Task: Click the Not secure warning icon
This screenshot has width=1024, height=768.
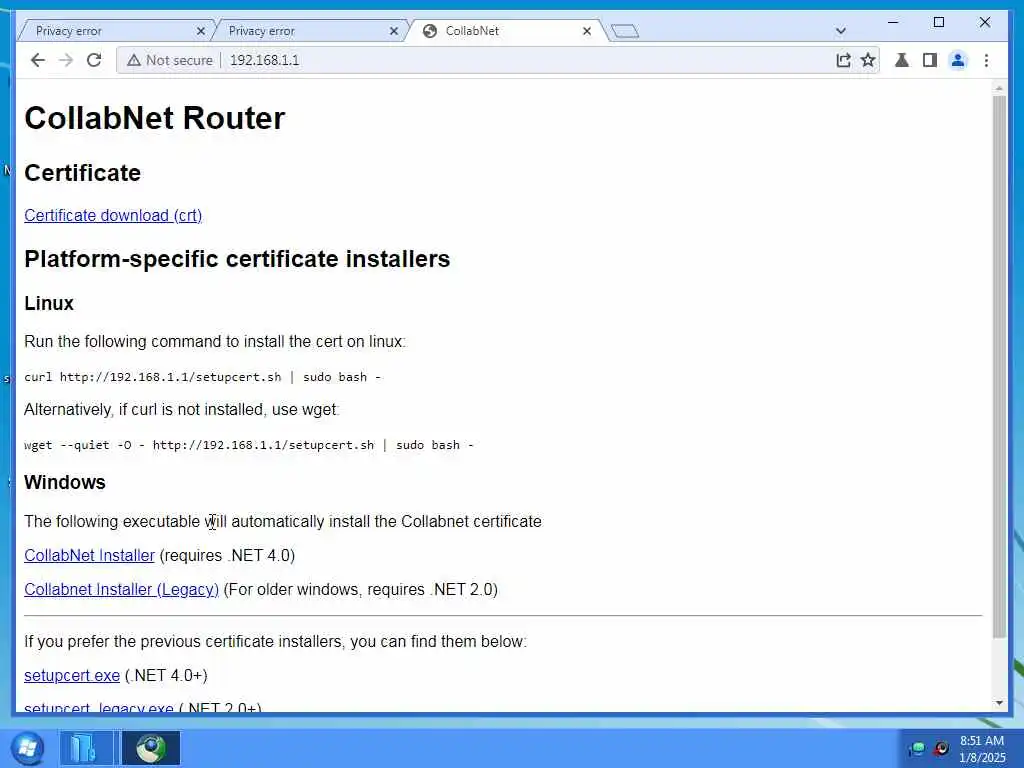Action: pos(134,60)
